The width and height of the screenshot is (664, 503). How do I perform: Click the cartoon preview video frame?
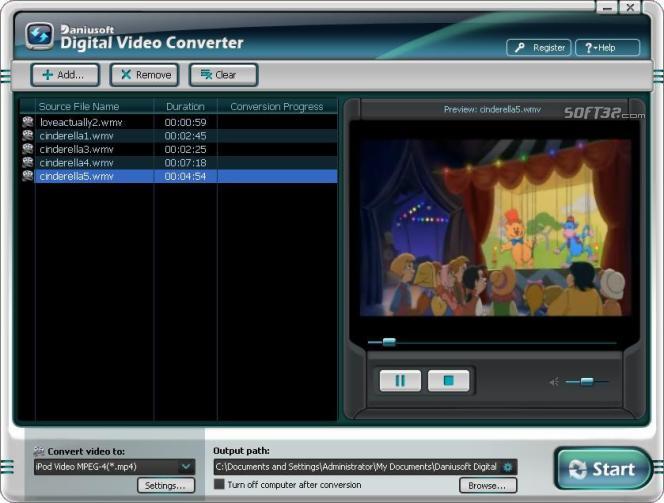(x=495, y=228)
